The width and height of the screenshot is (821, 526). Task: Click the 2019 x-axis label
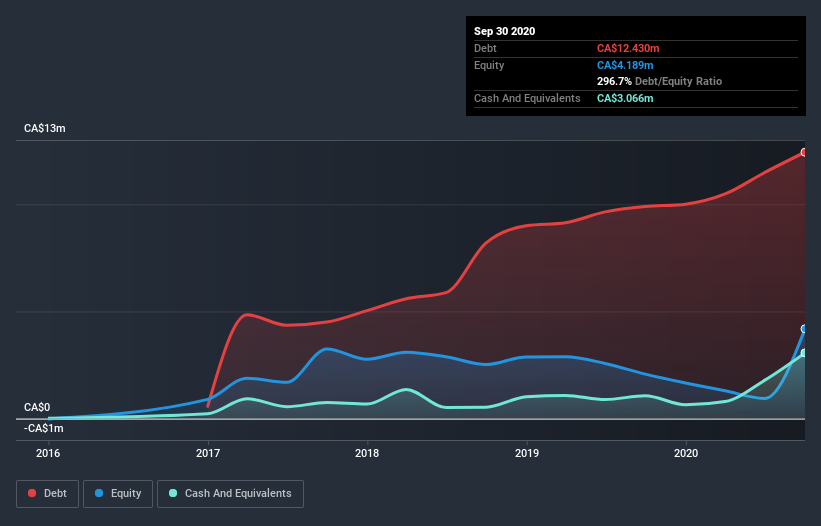(527, 453)
